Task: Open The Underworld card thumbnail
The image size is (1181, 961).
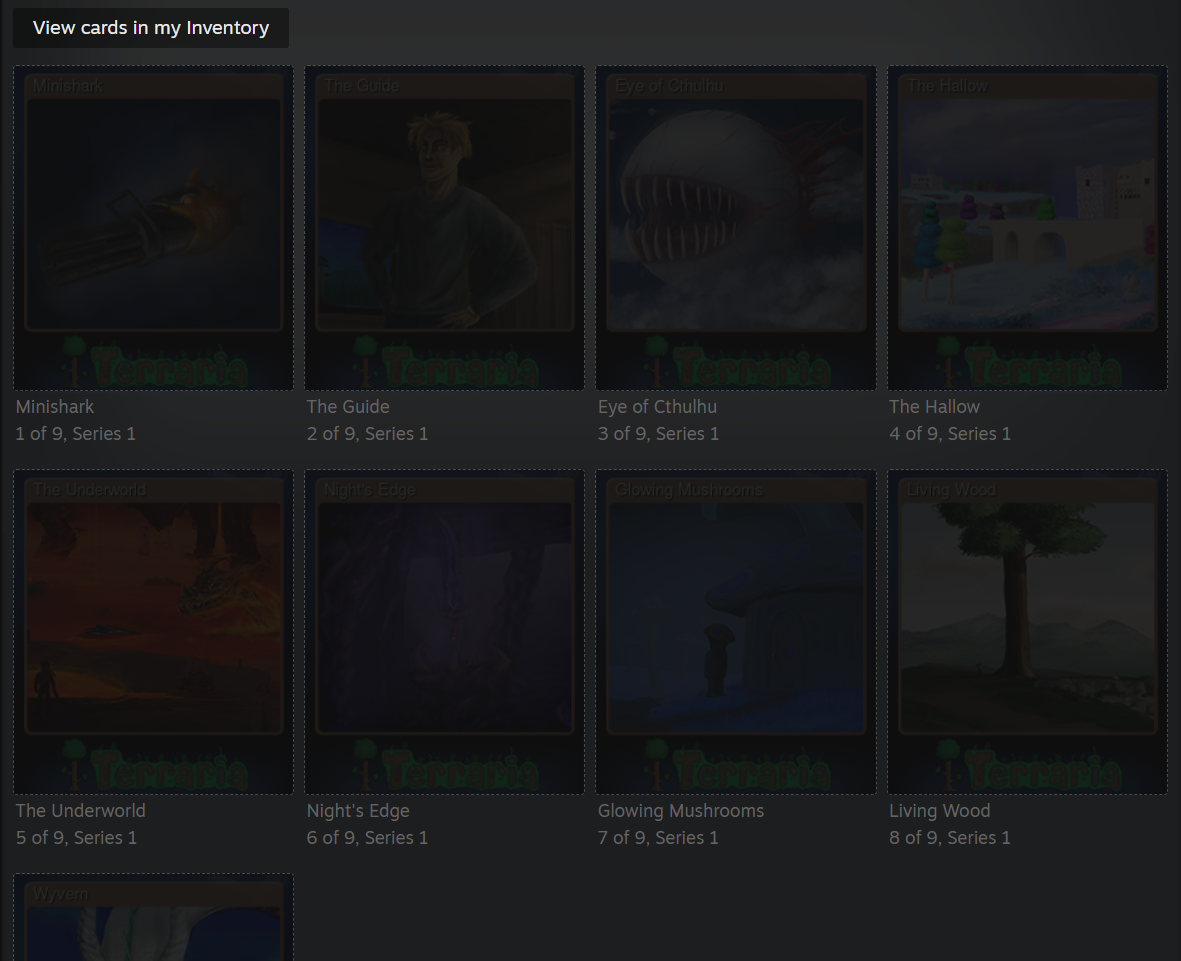Action: (154, 632)
